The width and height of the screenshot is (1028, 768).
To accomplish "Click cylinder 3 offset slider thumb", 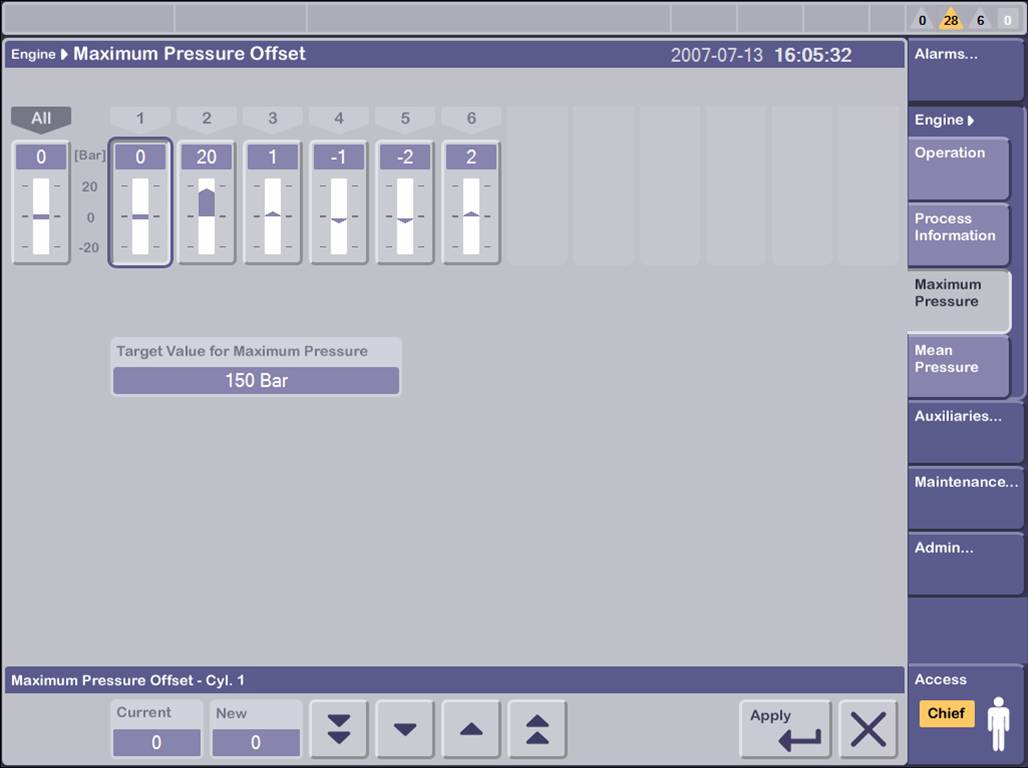I will pos(272,212).
